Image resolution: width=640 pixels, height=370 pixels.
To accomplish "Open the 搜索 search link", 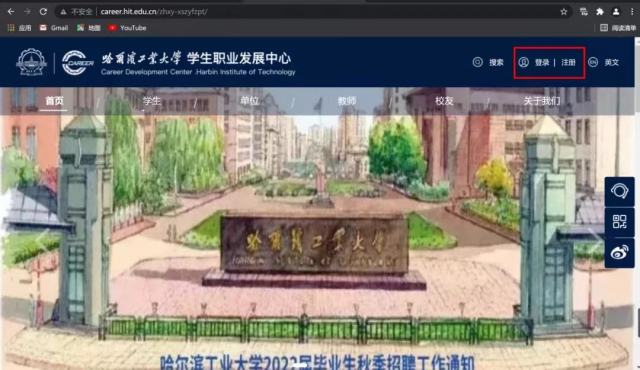I will tap(496, 62).
